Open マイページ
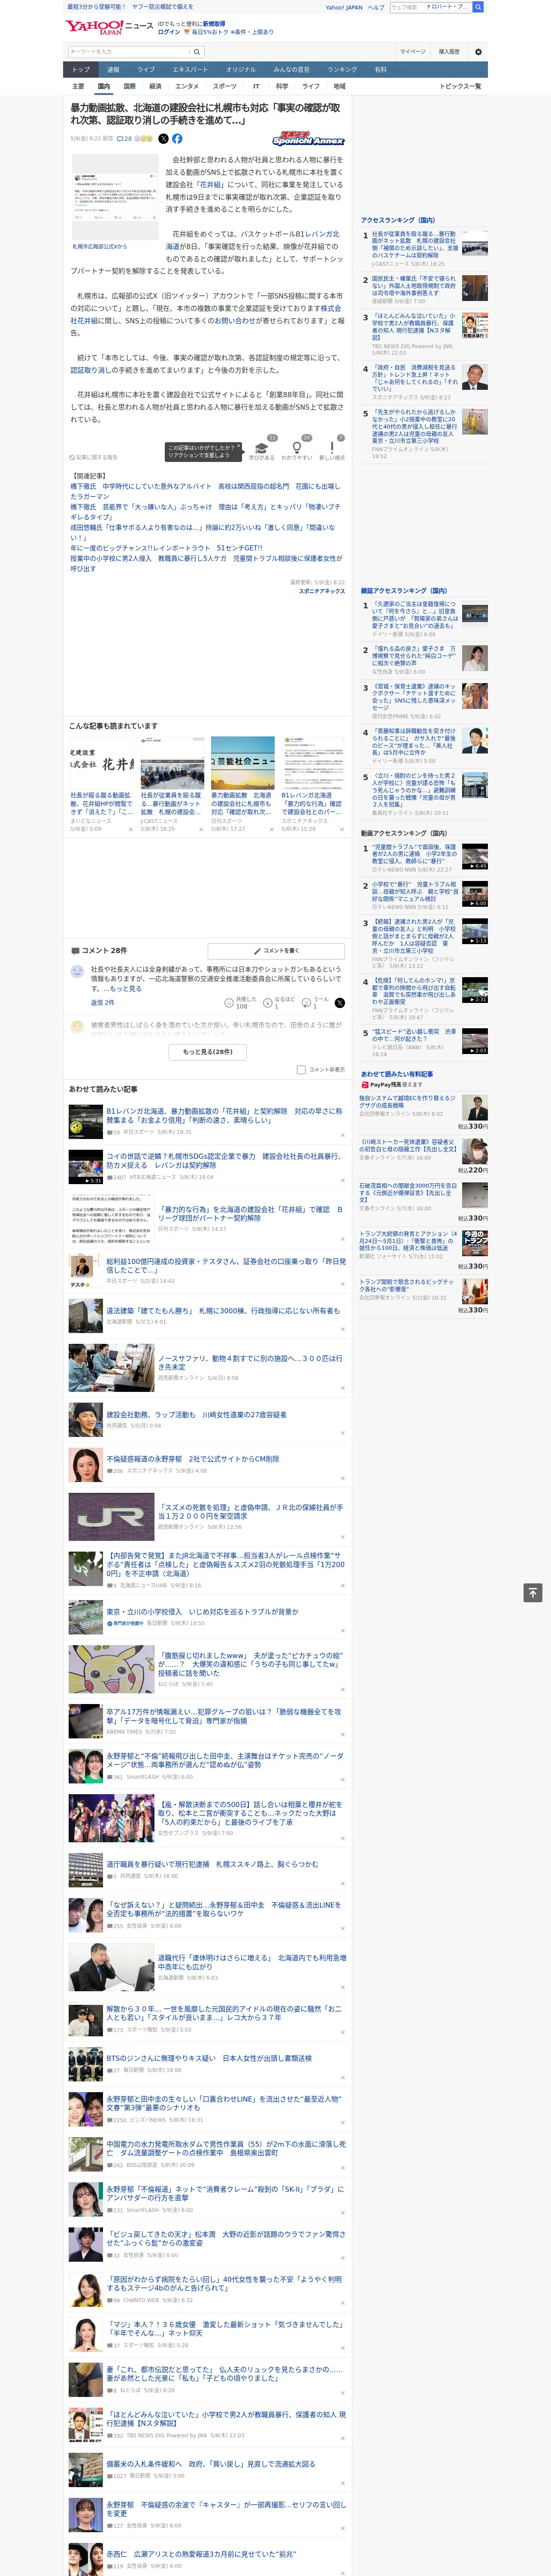The width and height of the screenshot is (551, 2576). click(412, 52)
